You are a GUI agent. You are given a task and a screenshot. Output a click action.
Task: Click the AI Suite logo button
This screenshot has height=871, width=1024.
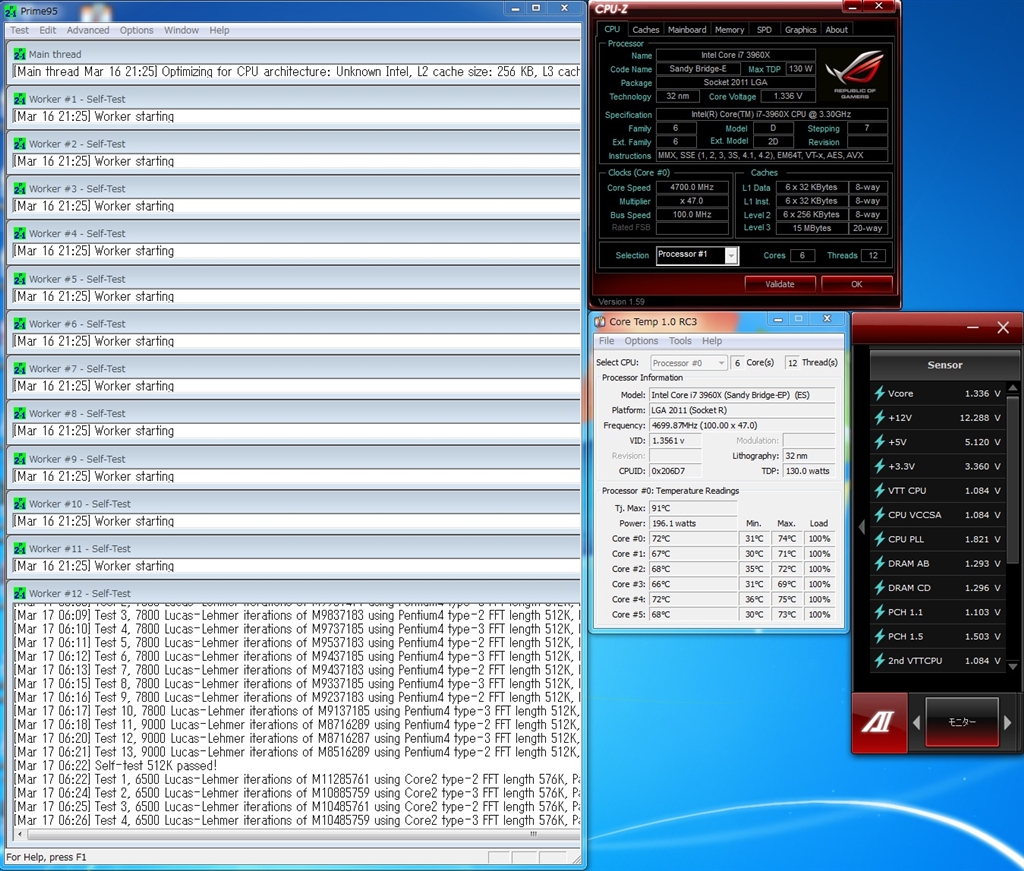[x=879, y=723]
